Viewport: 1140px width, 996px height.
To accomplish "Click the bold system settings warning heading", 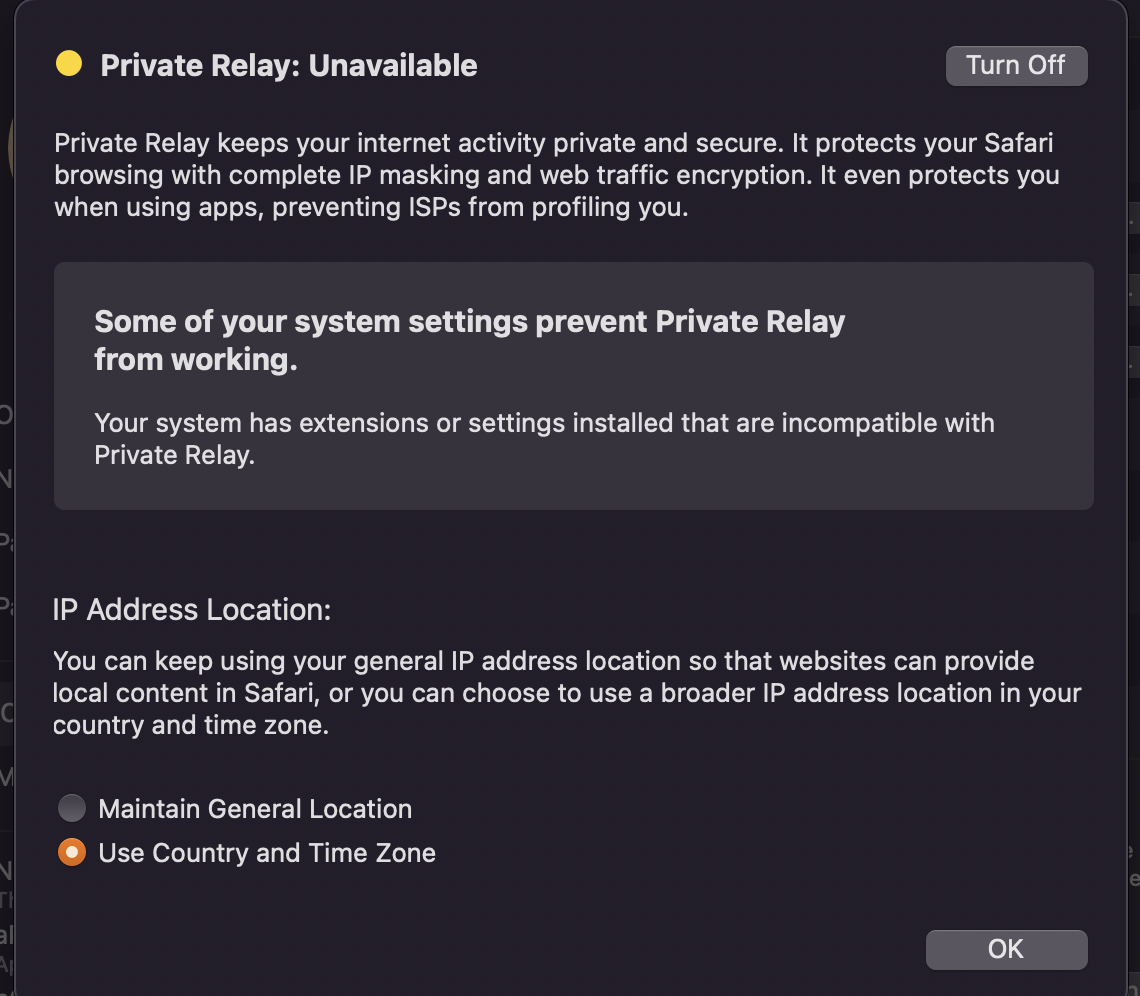I will point(469,322).
